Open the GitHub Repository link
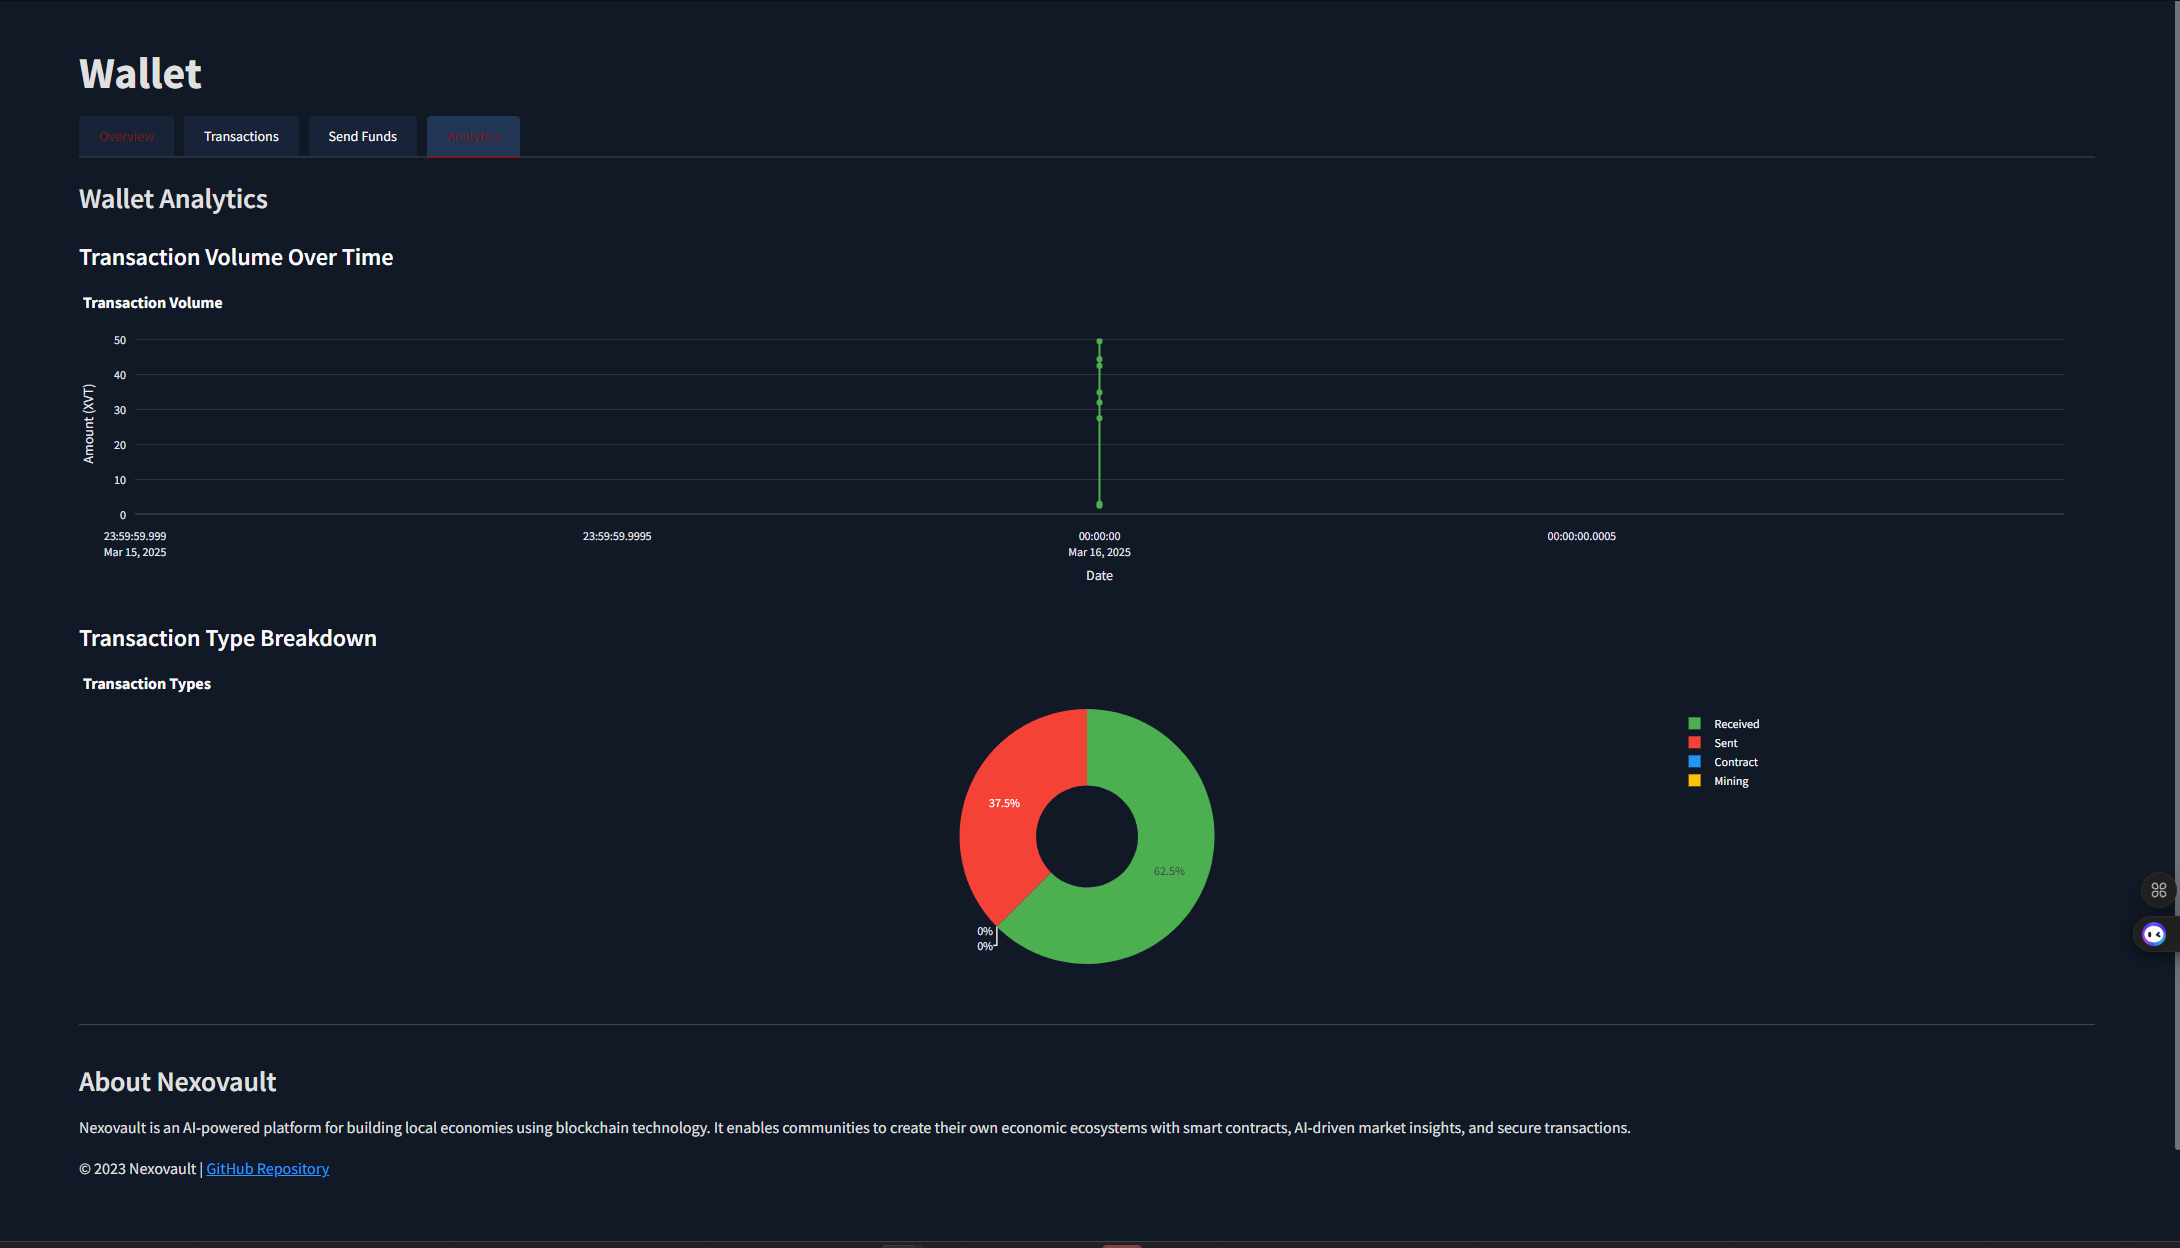Image resolution: width=2180 pixels, height=1248 pixels. pos(267,1169)
